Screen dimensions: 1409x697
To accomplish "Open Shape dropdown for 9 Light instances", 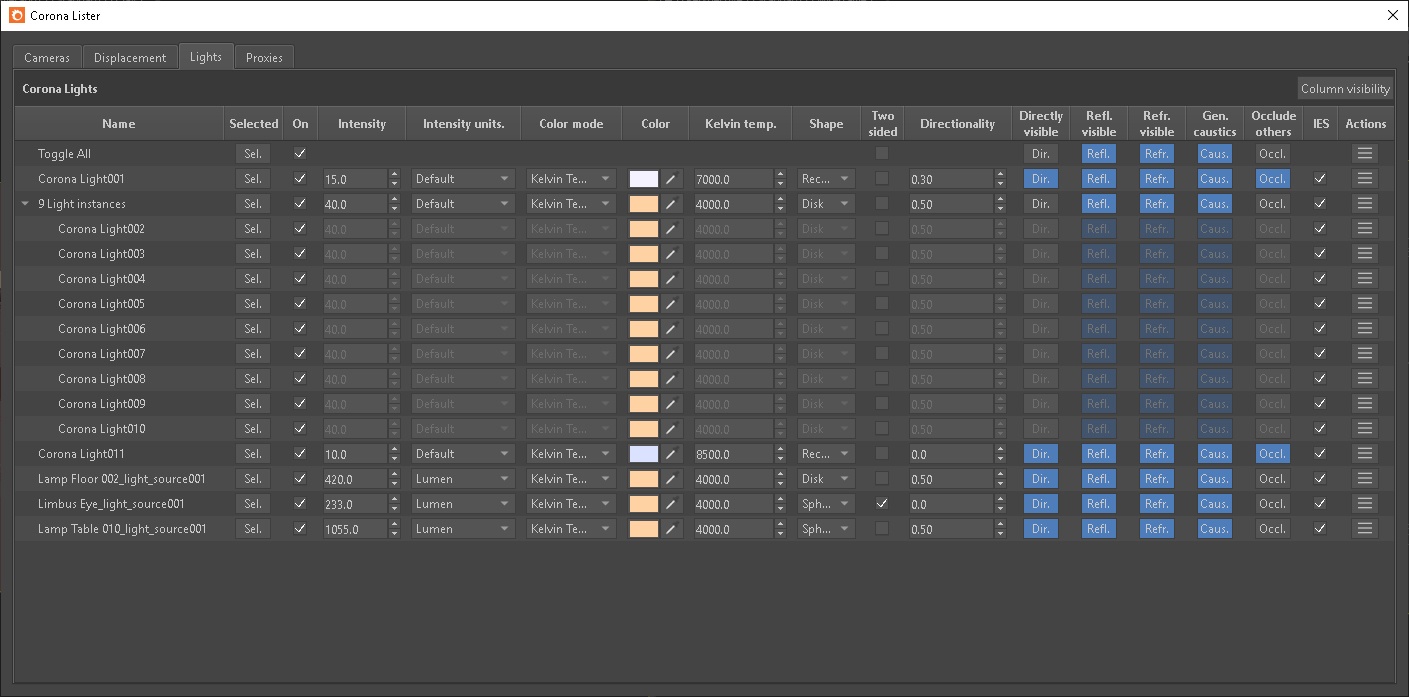I will [x=826, y=204].
